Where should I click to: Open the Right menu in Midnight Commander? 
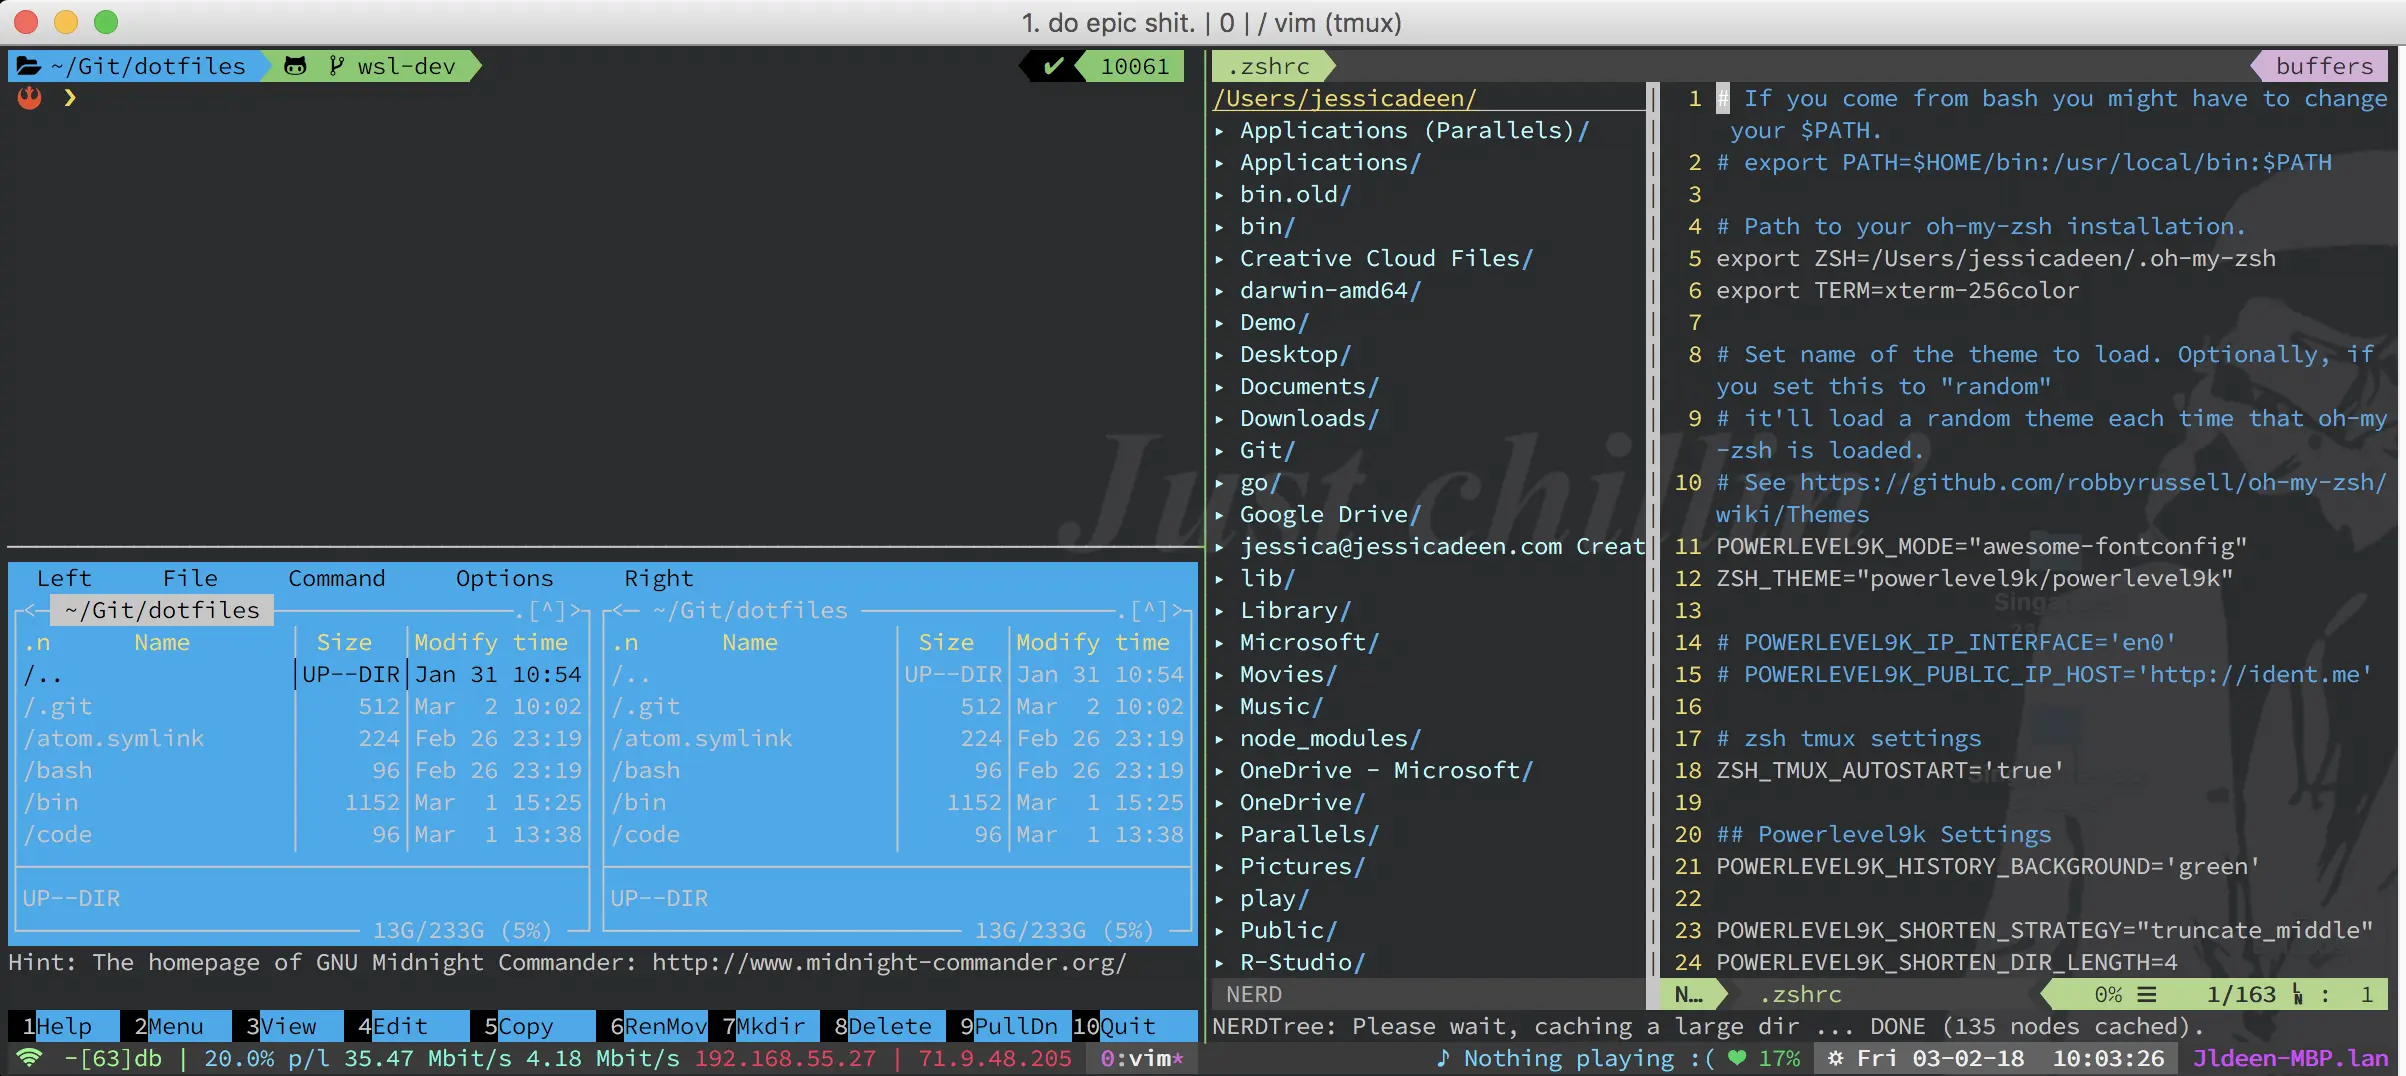[658, 578]
